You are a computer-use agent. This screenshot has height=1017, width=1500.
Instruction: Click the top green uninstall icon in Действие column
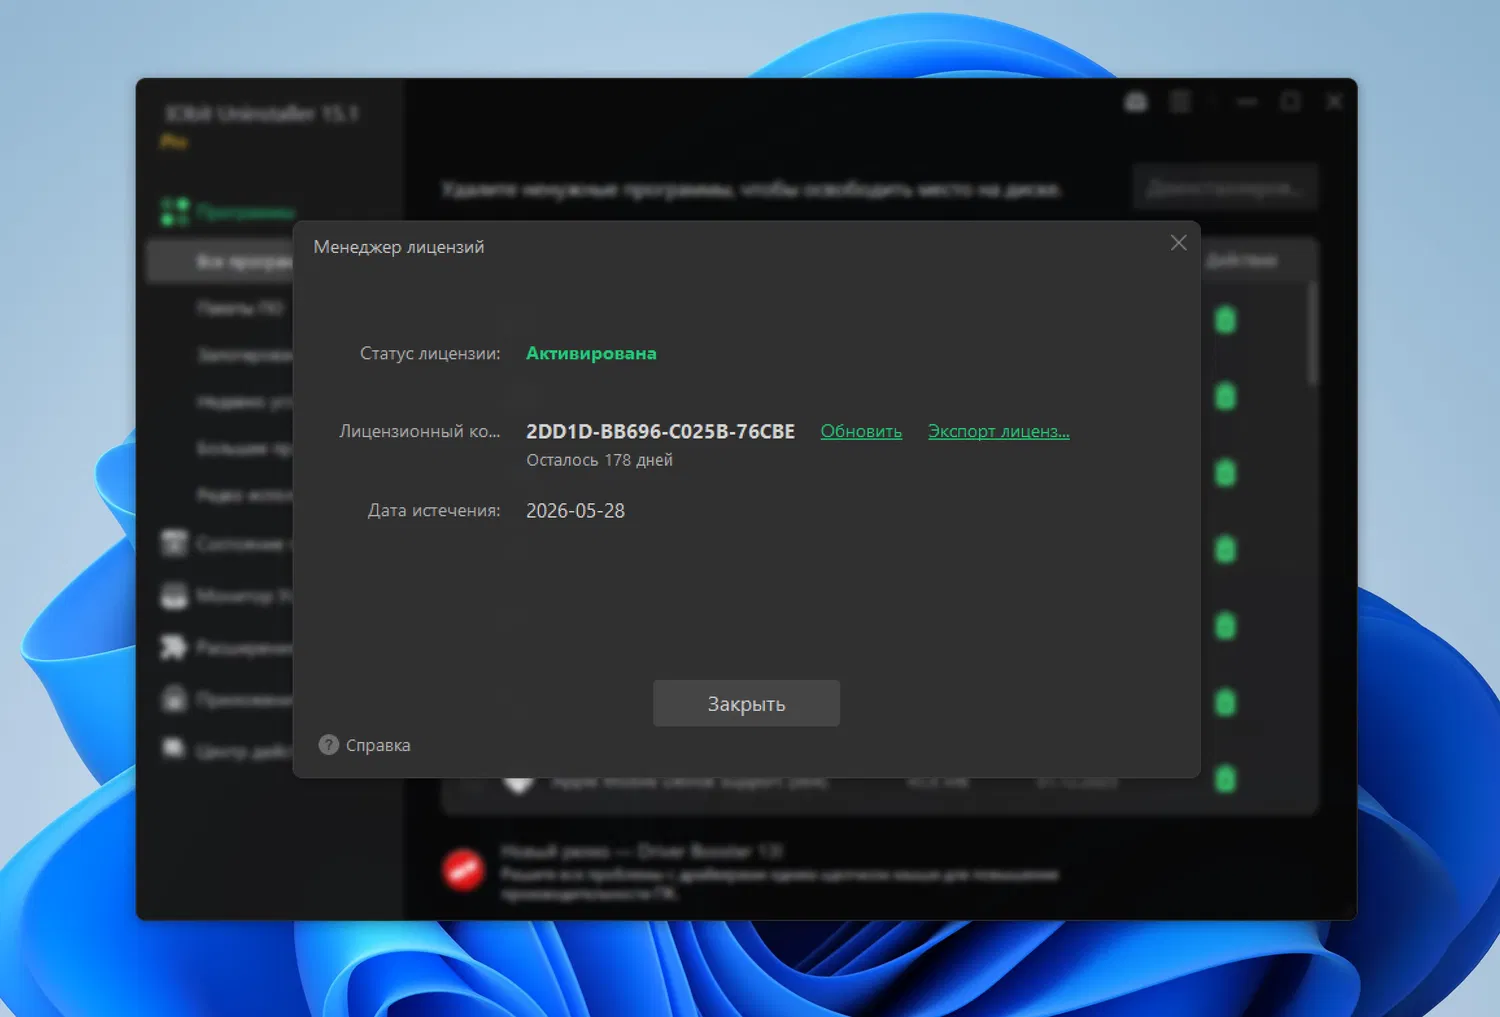pyautogui.click(x=1225, y=319)
